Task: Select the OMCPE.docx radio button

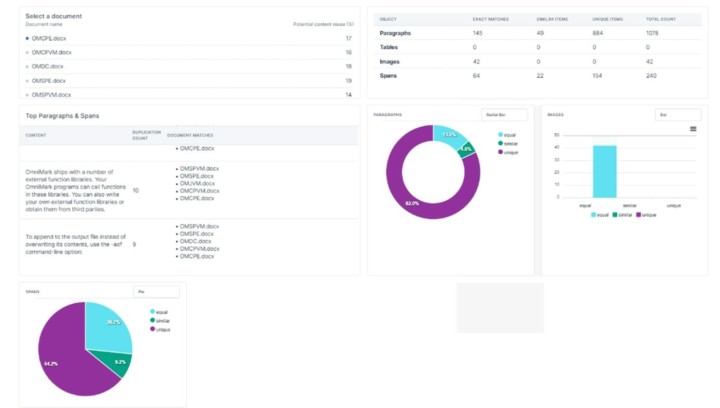Action: coord(27,38)
